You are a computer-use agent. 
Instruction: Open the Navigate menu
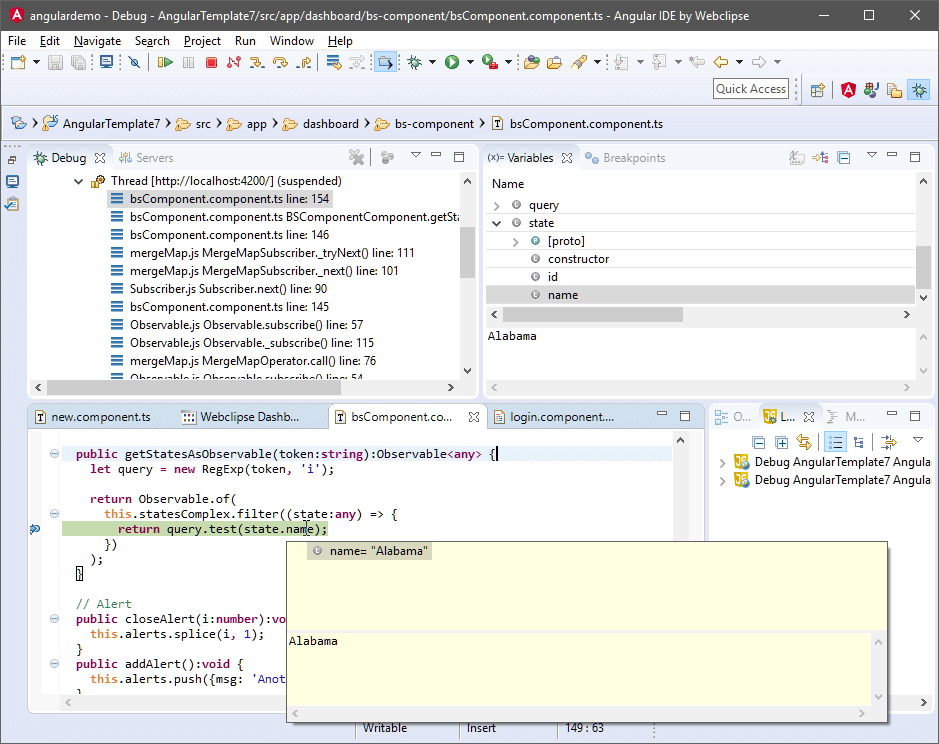[97, 41]
